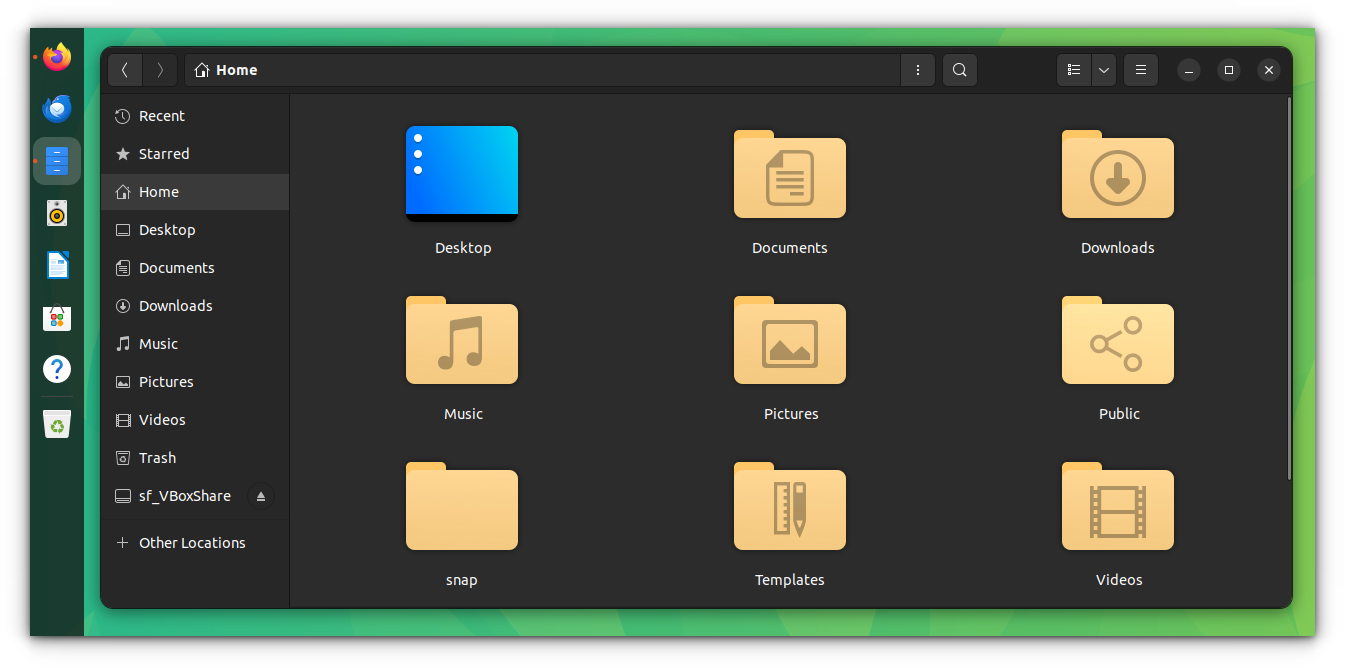
Task: Launch Firefox from the dock
Action: point(57,57)
